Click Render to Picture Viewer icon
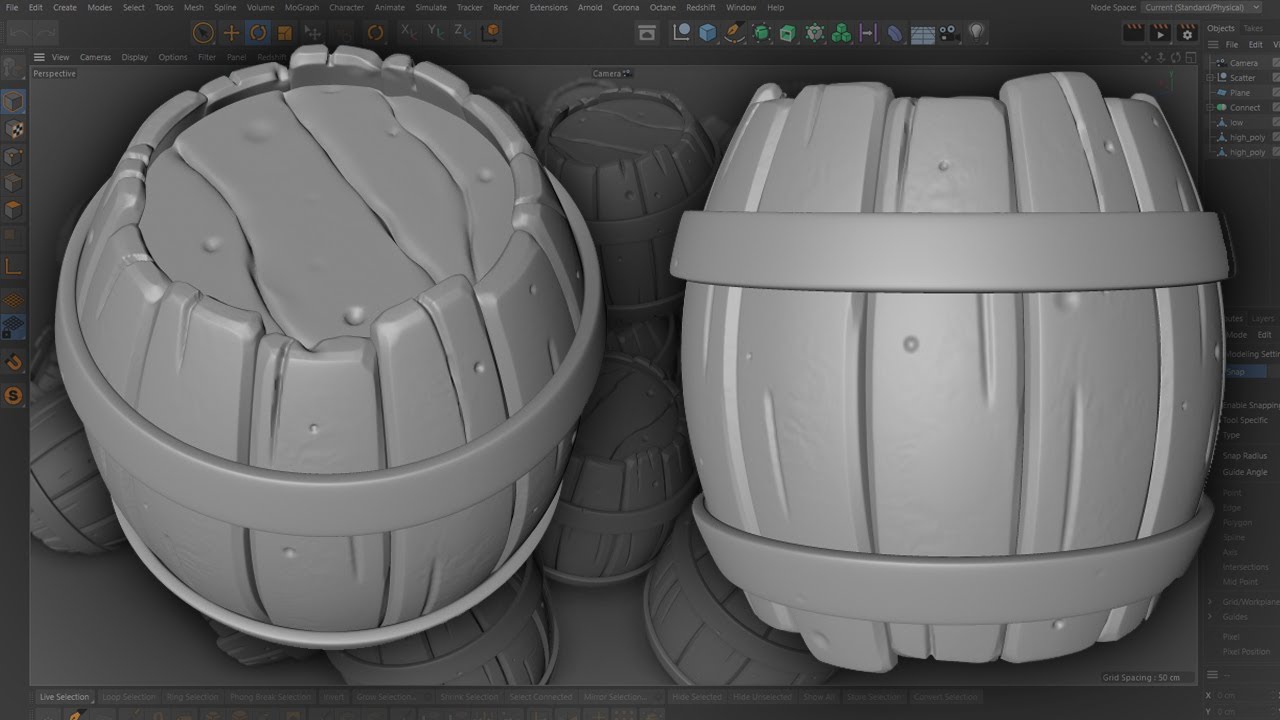The height and width of the screenshot is (720, 1280). click(x=1160, y=33)
